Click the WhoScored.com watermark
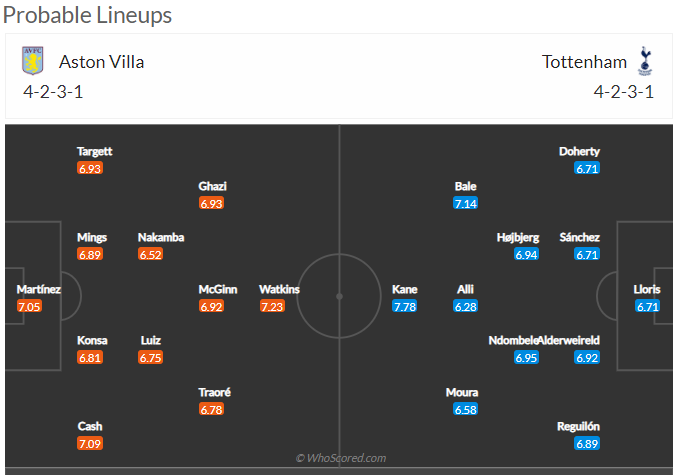Viewport: 677px width, 475px height. pyautogui.click(x=340, y=459)
